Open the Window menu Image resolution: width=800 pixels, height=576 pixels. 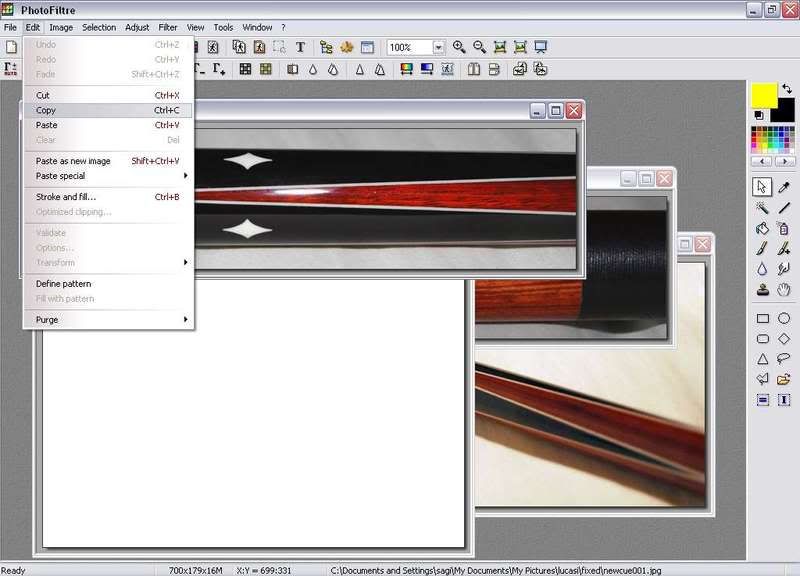257,28
